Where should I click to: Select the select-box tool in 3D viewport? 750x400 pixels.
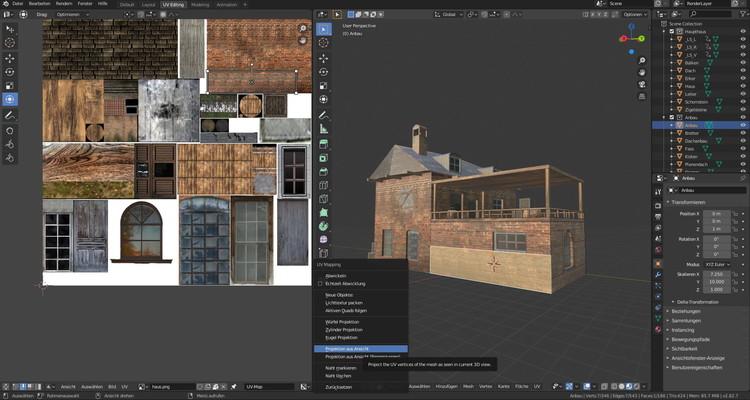click(323, 29)
